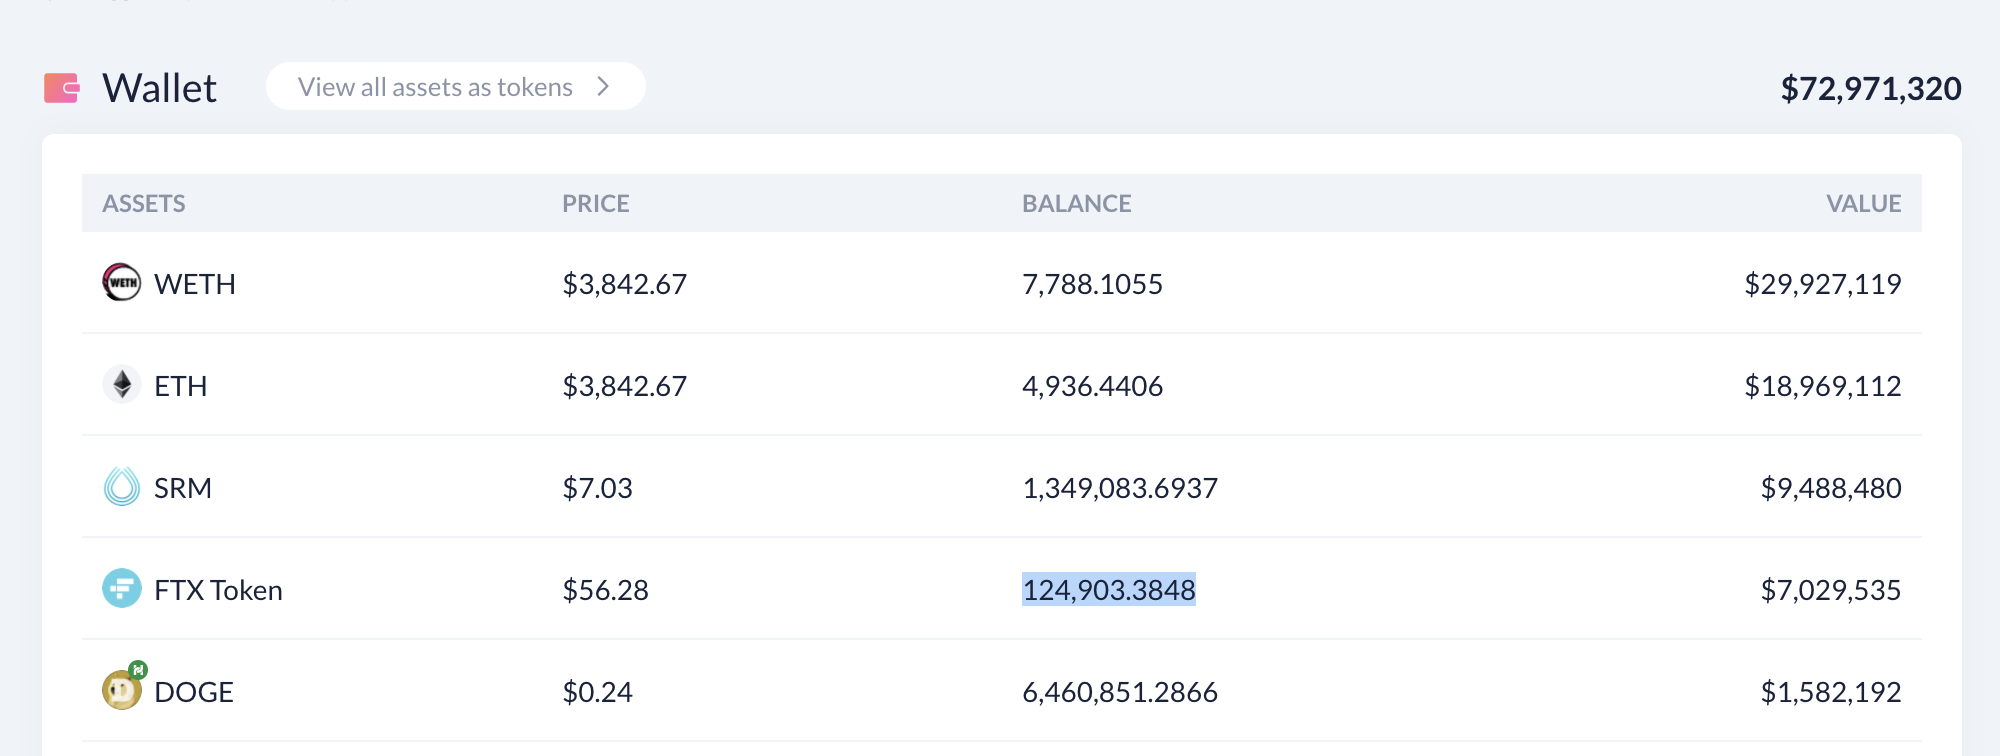This screenshot has width=2000, height=756.
Task: Click the ETH diamond icon
Action: pos(122,385)
